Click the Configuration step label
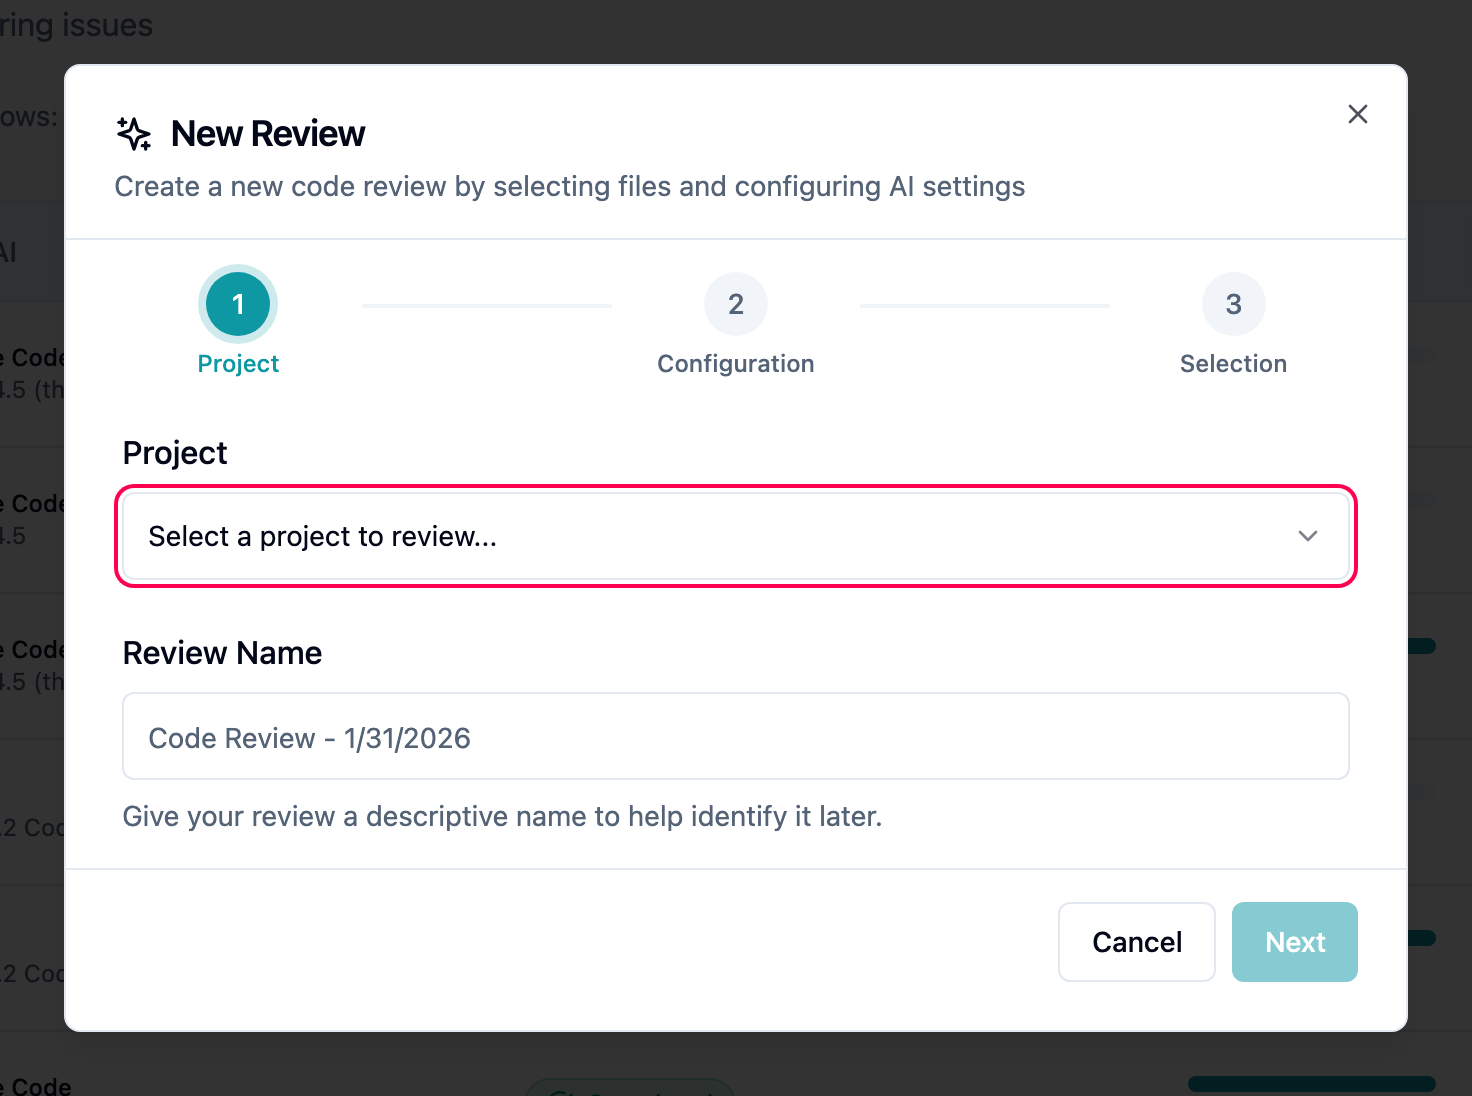 click(736, 363)
